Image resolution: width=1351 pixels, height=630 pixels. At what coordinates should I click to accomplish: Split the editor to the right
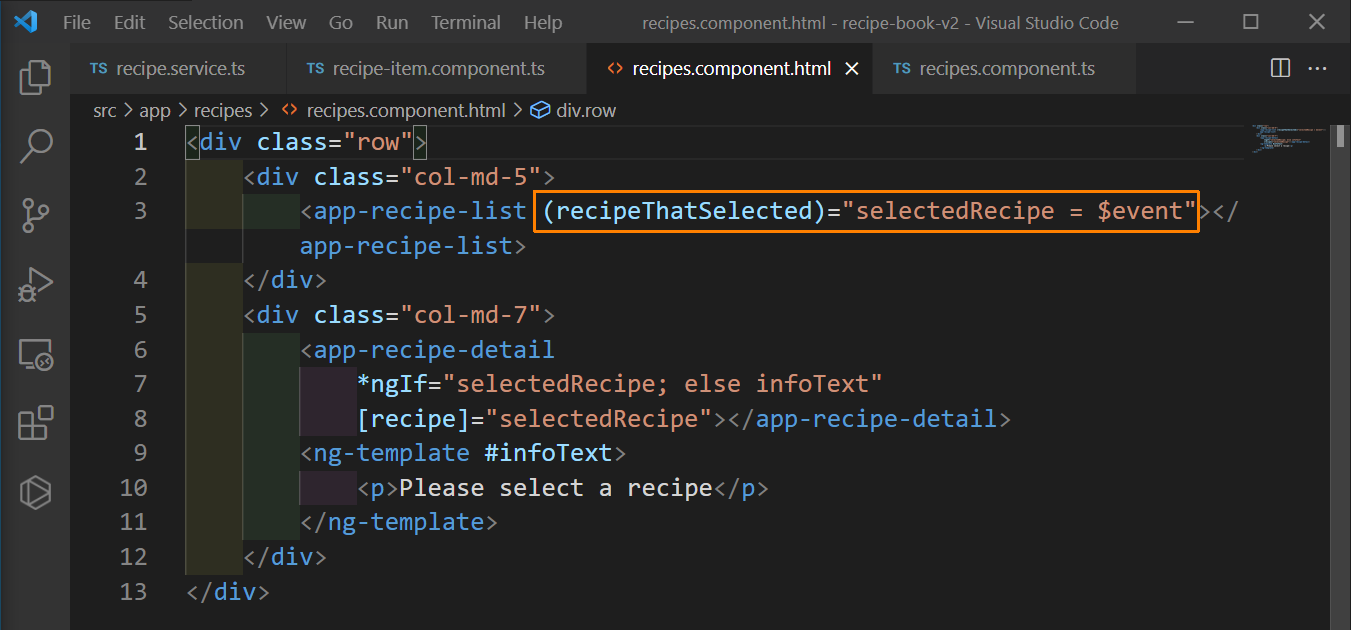(x=1280, y=68)
